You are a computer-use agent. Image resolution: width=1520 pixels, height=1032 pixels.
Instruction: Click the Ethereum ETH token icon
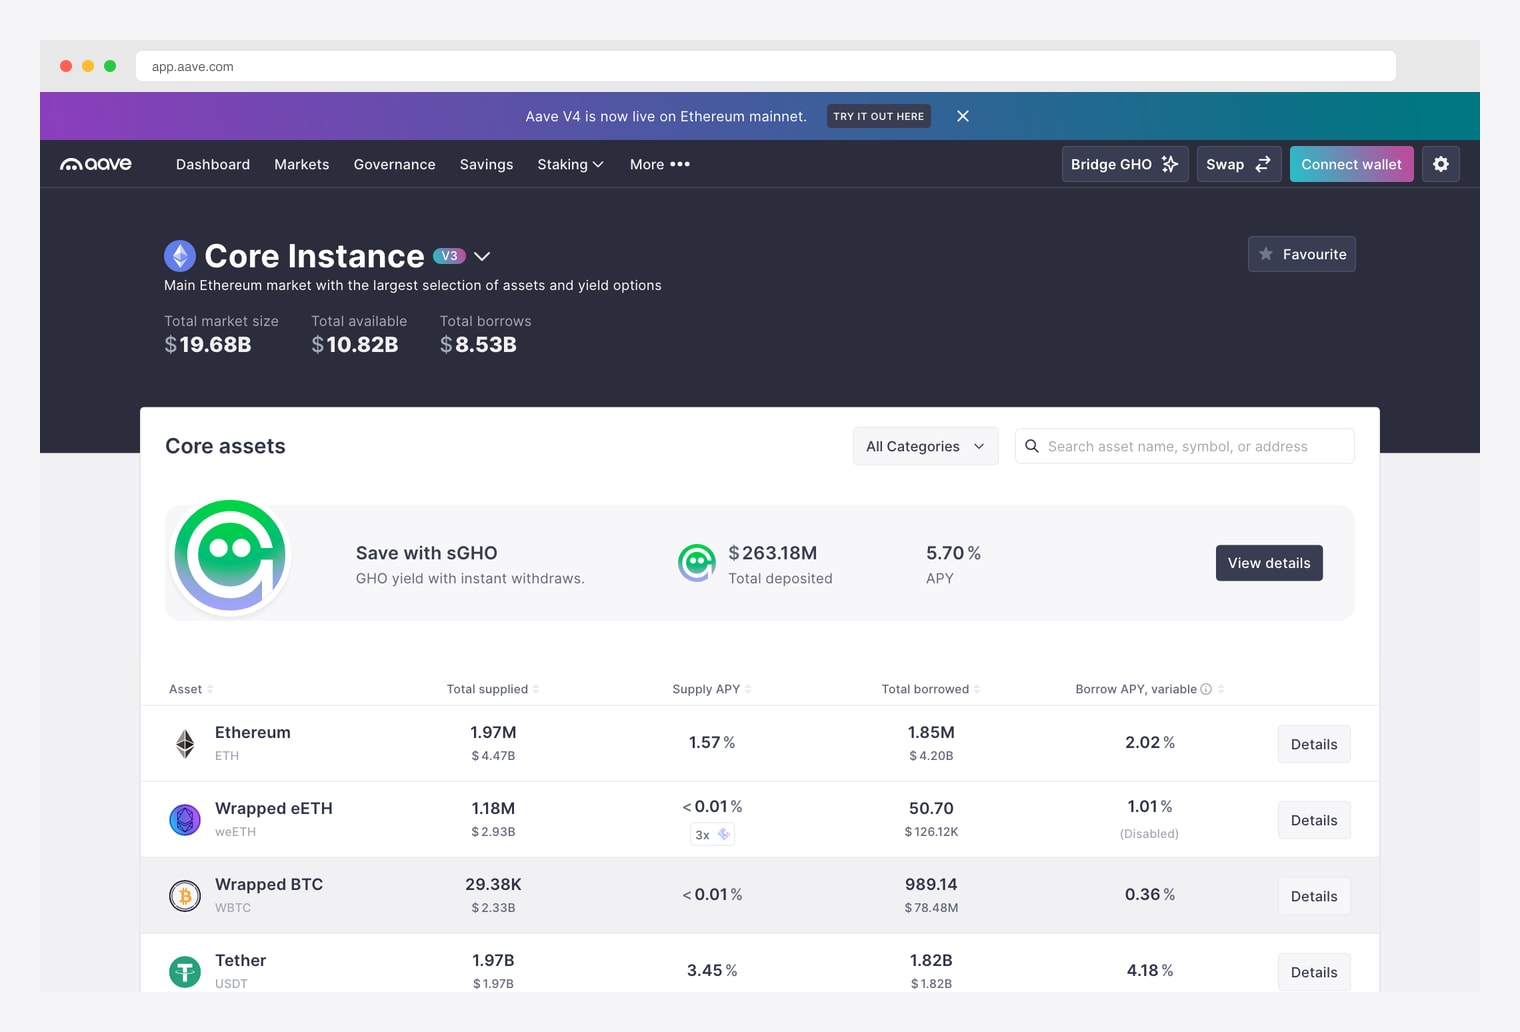pyautogui.click(x=185, y=744)
